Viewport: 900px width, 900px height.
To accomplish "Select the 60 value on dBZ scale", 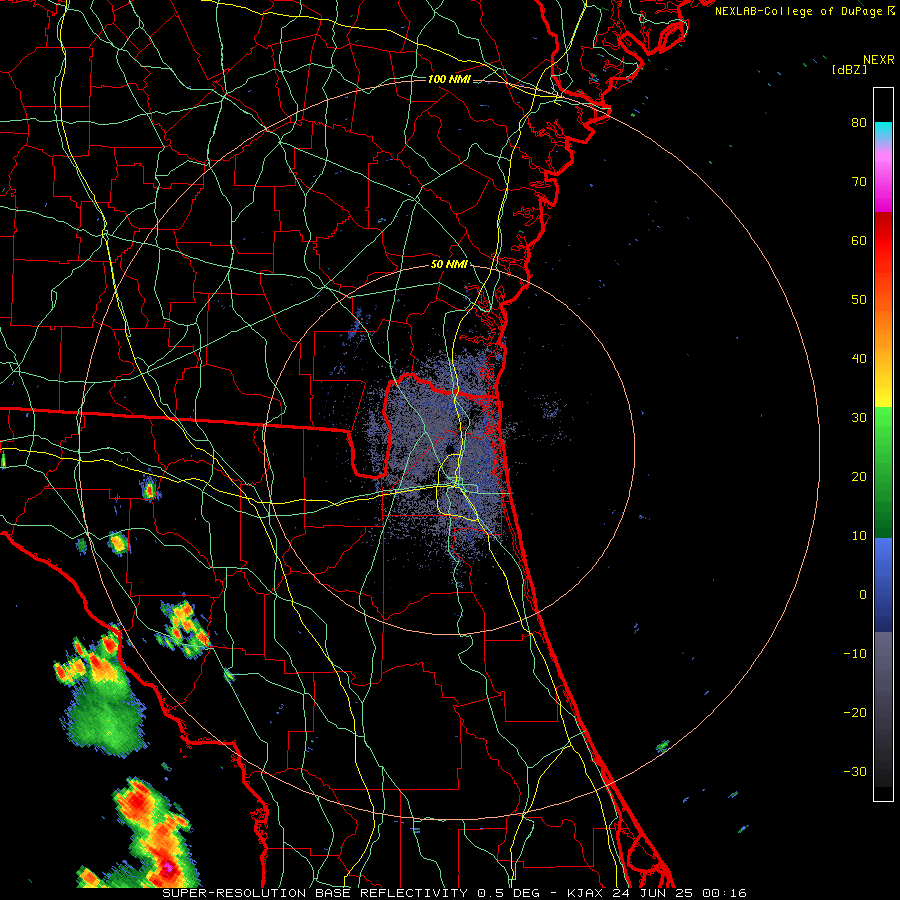I will pos(859,240).
